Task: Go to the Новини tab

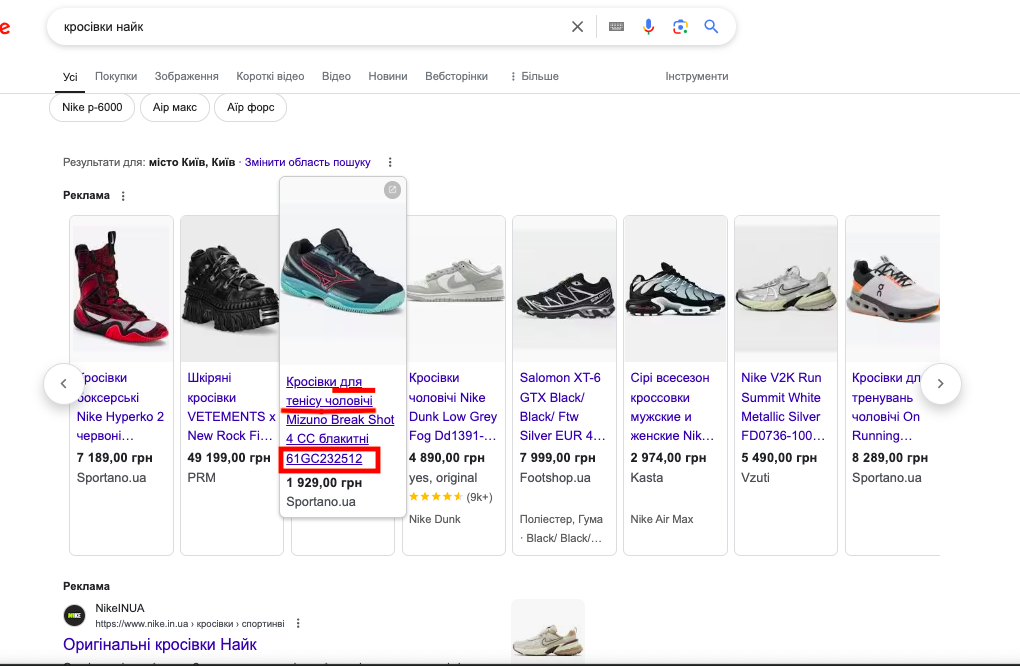Action: point(388,76)
